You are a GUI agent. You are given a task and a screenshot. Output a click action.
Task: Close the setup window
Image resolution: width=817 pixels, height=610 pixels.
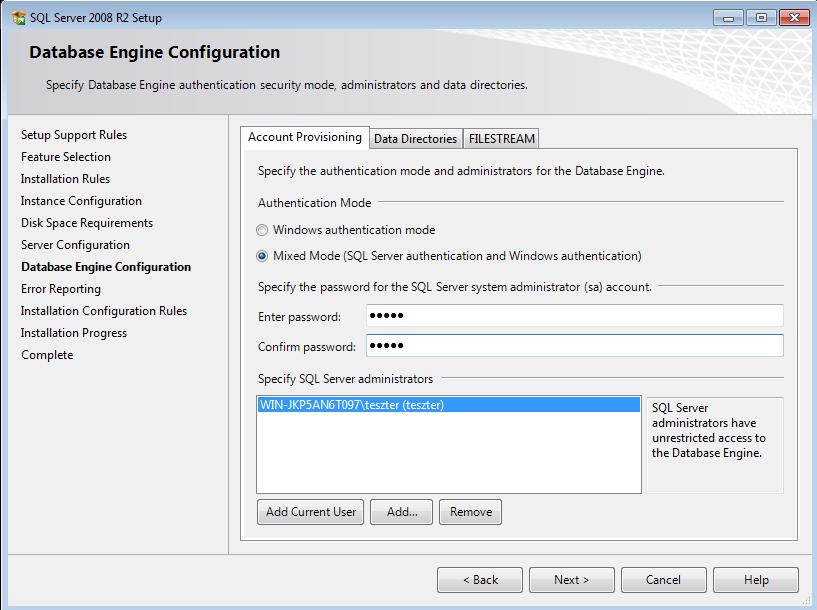(794, 18)
